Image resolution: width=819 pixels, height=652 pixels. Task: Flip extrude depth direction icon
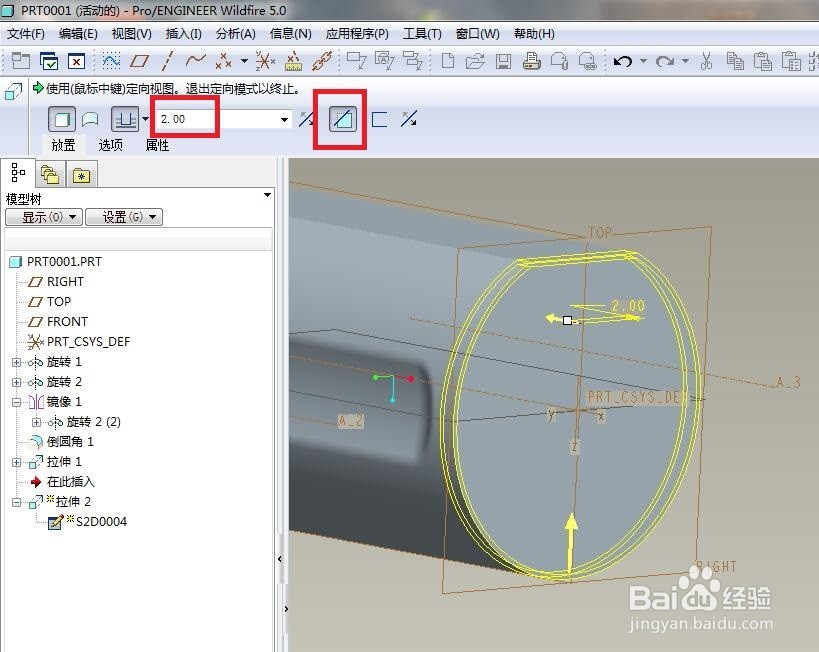click(307, 119)
